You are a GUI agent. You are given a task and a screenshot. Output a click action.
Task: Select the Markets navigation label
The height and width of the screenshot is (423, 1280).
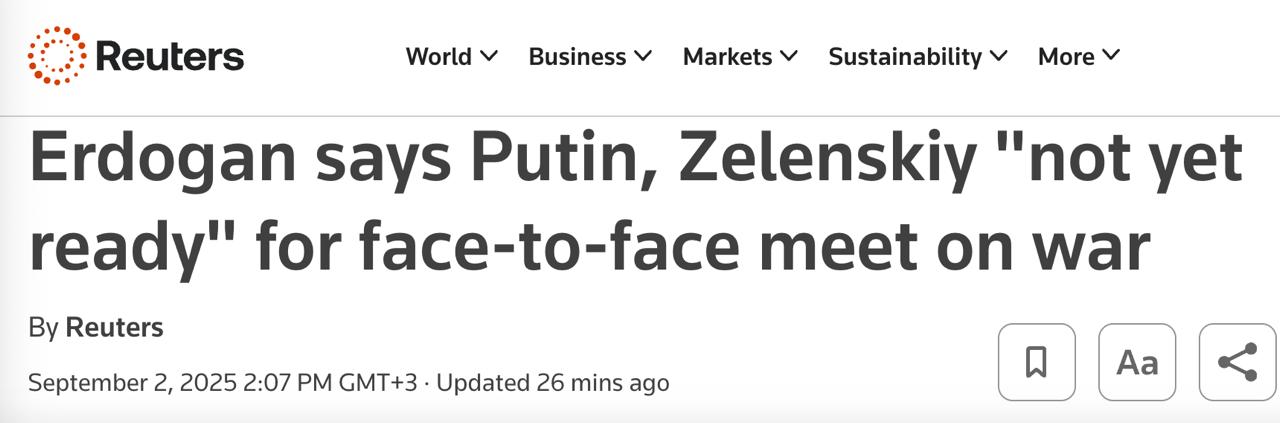click(x=727, y=57)
